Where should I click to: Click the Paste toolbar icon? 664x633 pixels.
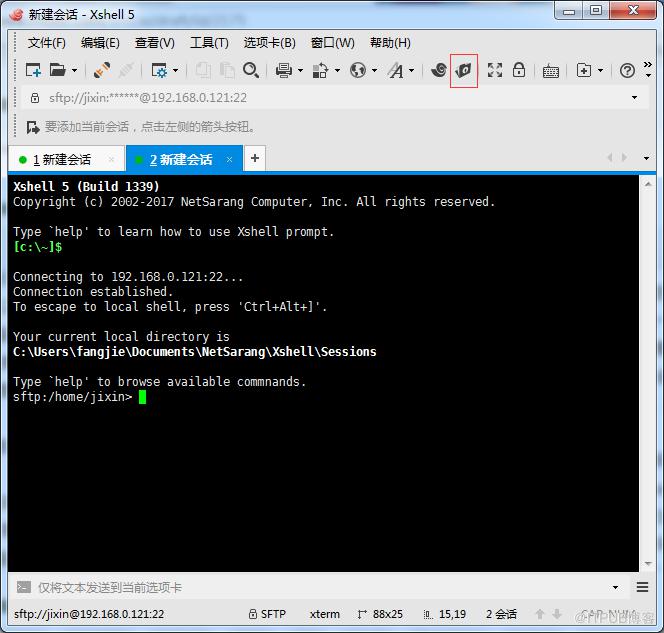tap(227, 70)
